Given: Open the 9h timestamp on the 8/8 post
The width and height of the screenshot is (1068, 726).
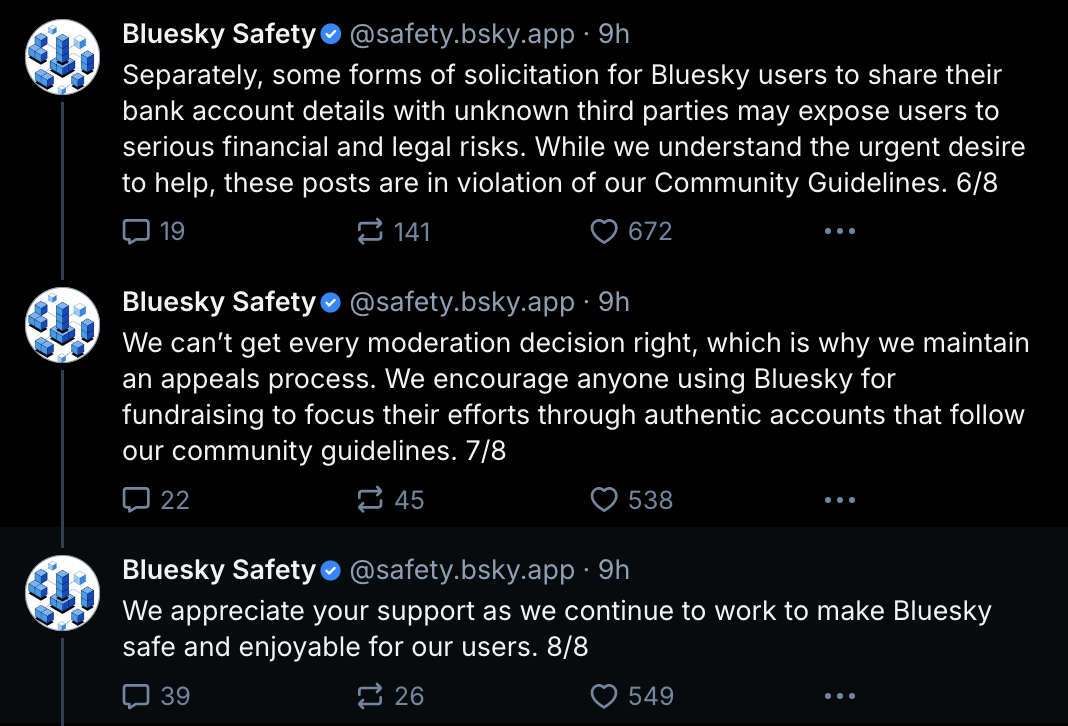Looking at the screenshot, I should point(614,570).
